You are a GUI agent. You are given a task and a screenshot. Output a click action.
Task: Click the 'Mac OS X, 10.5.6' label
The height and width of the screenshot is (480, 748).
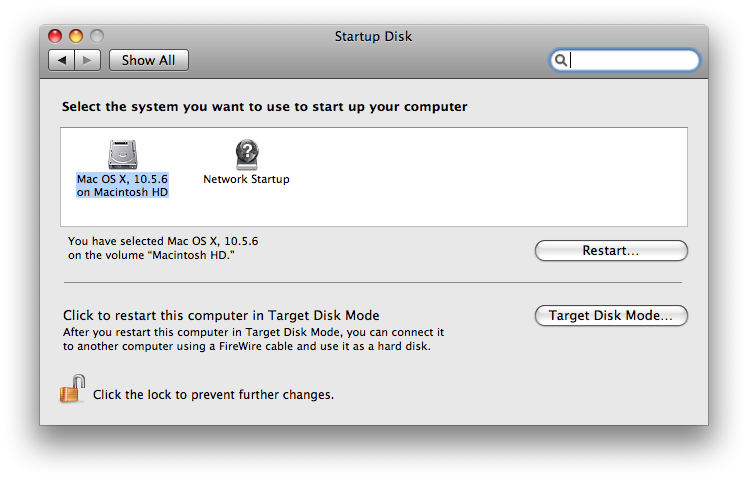point(123,179)
